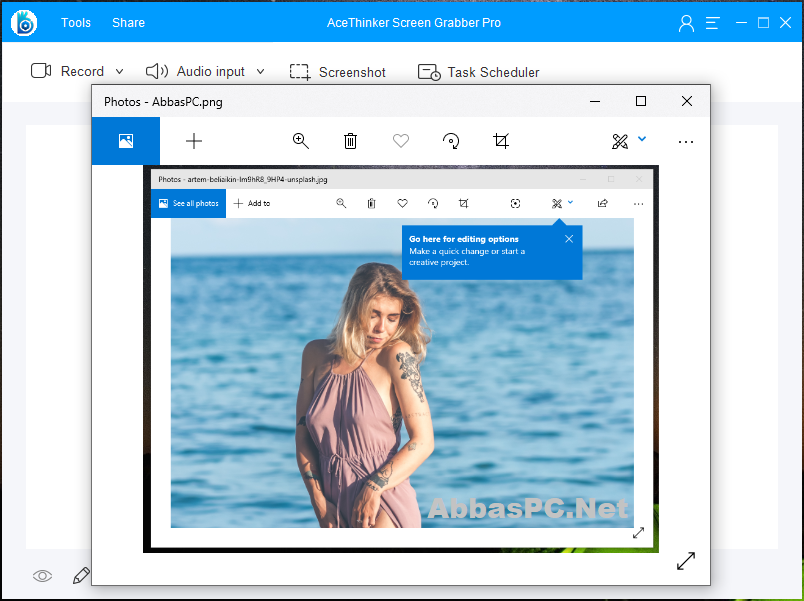
Task: Delete AbbasPC.png with the trash icon
Action: (350, 141)
